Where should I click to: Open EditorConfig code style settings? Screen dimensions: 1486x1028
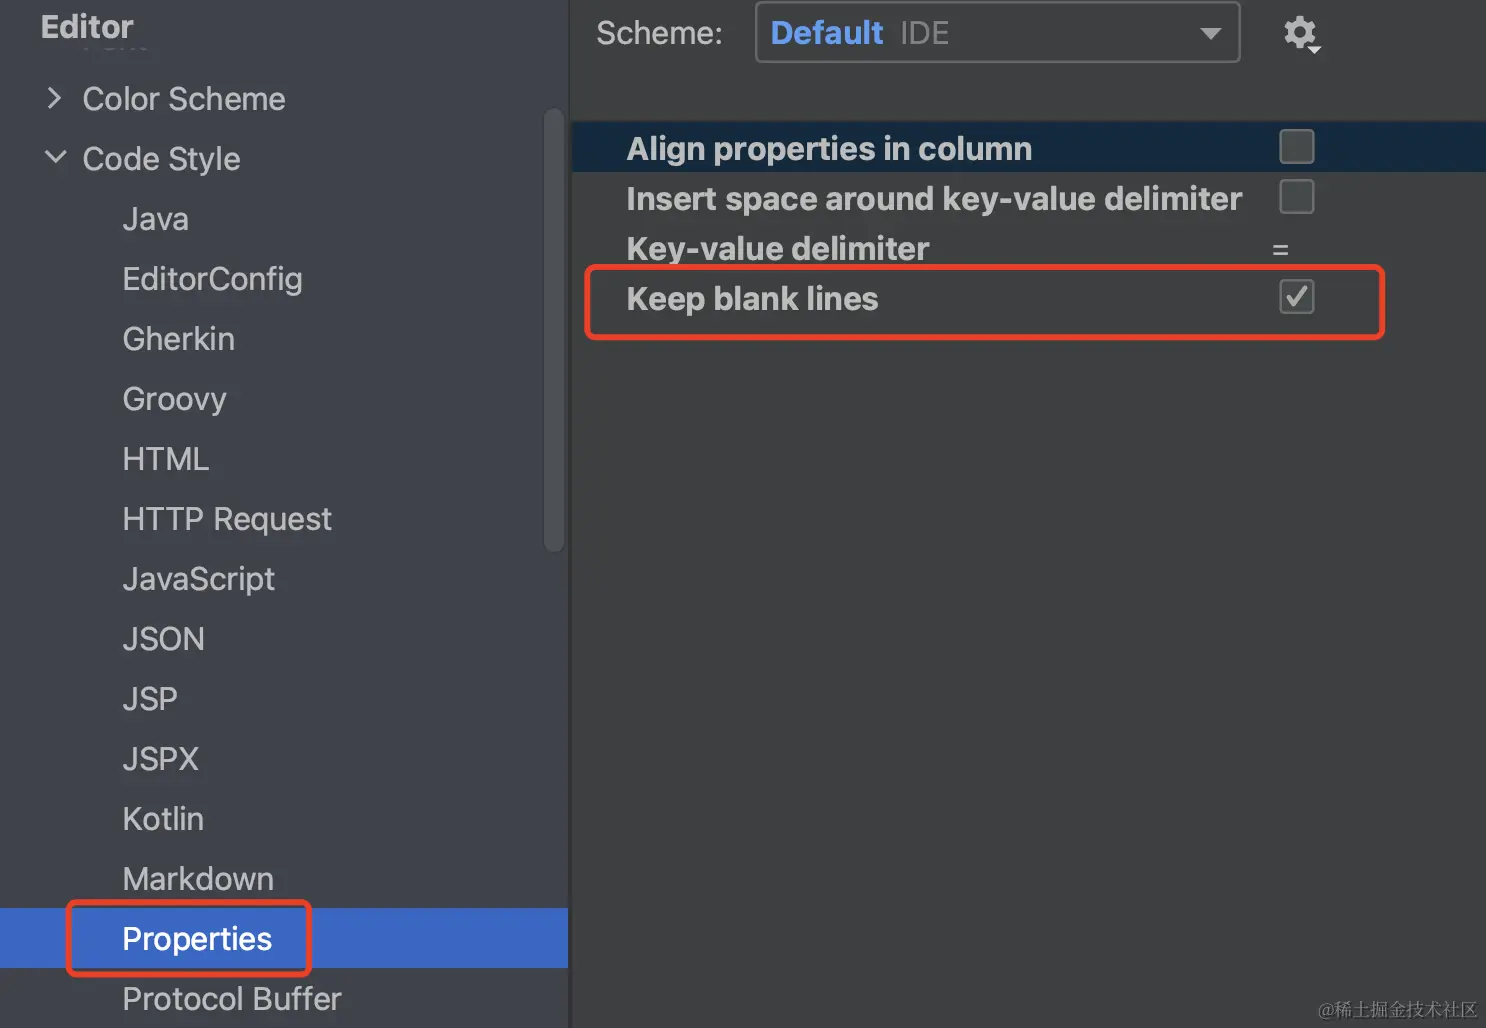tap(212, 279)
